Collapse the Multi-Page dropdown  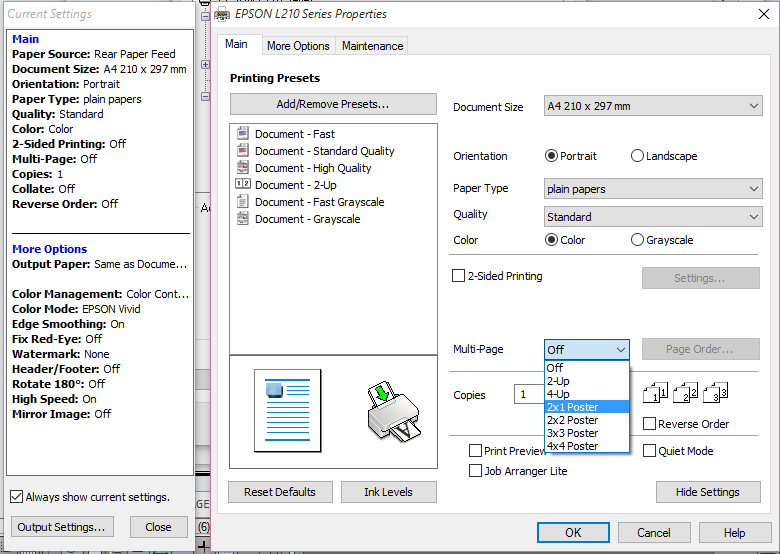[x=586, y=350]
